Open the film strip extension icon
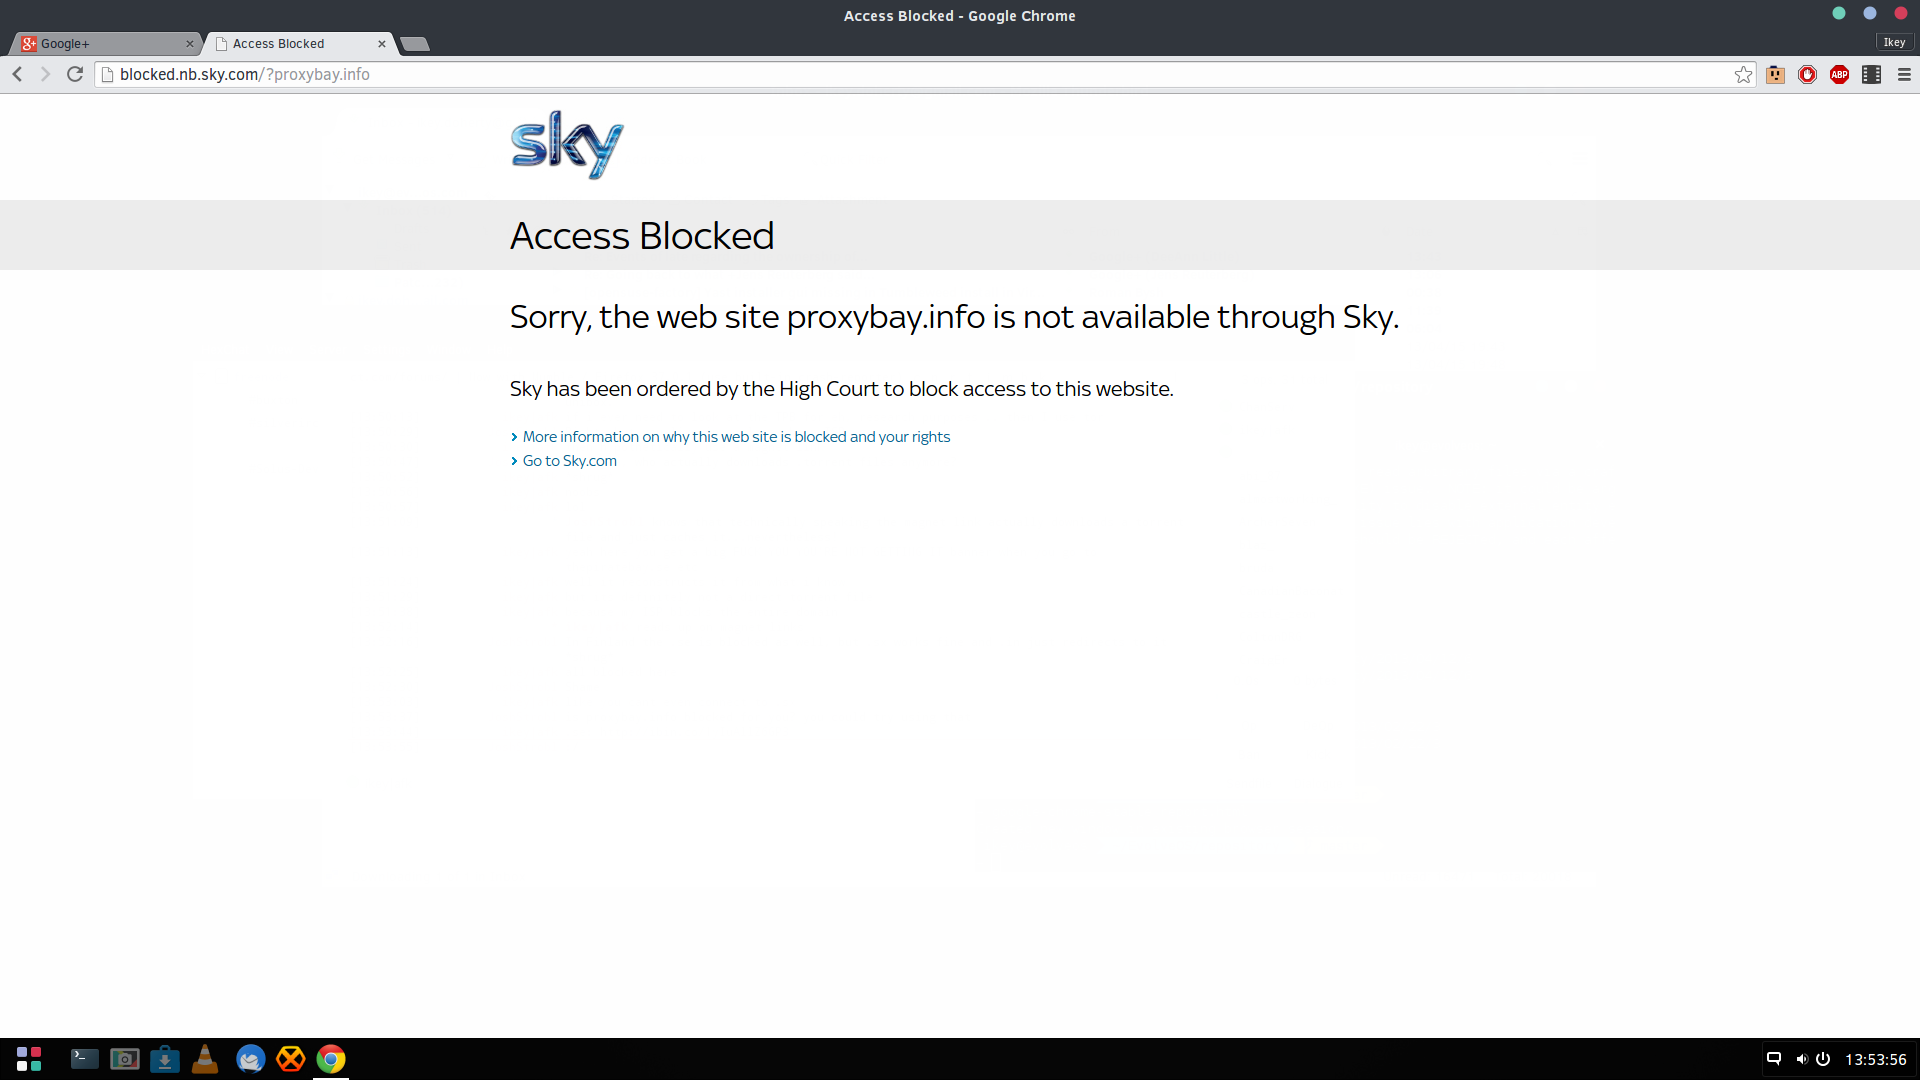The image size is (1920, 1080). pyautogui.click(x=1871, y=75)
